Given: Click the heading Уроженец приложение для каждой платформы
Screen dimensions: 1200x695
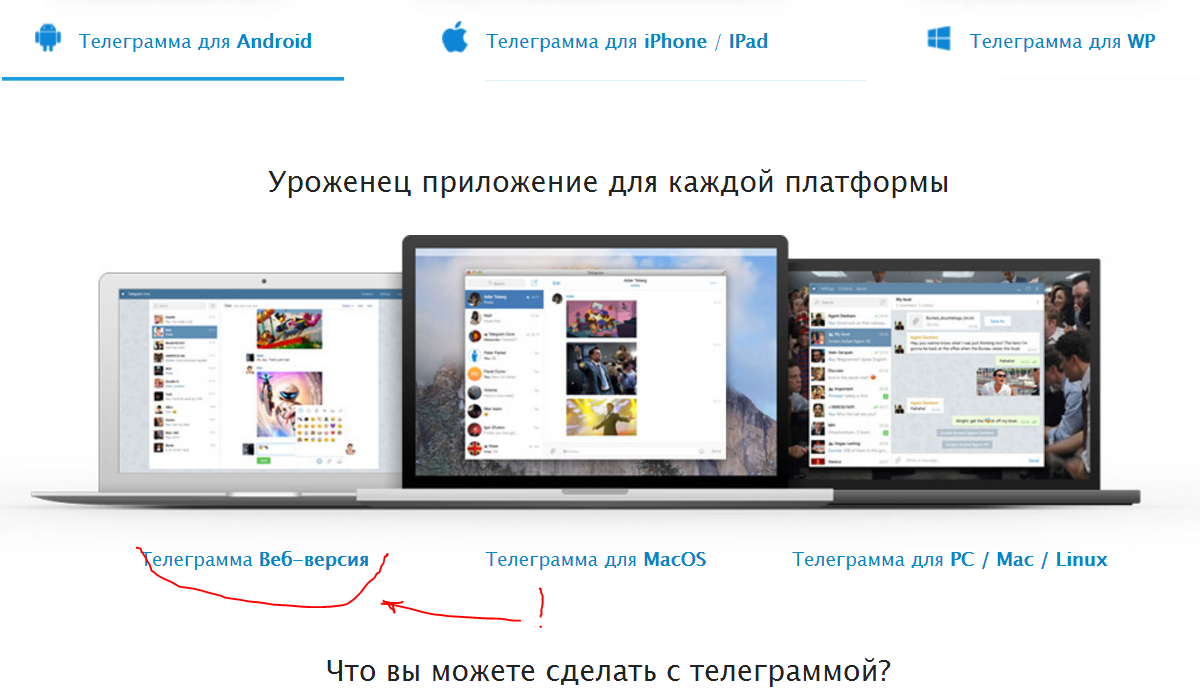Looking at the screenshot, I should click(x=608, y=184).
